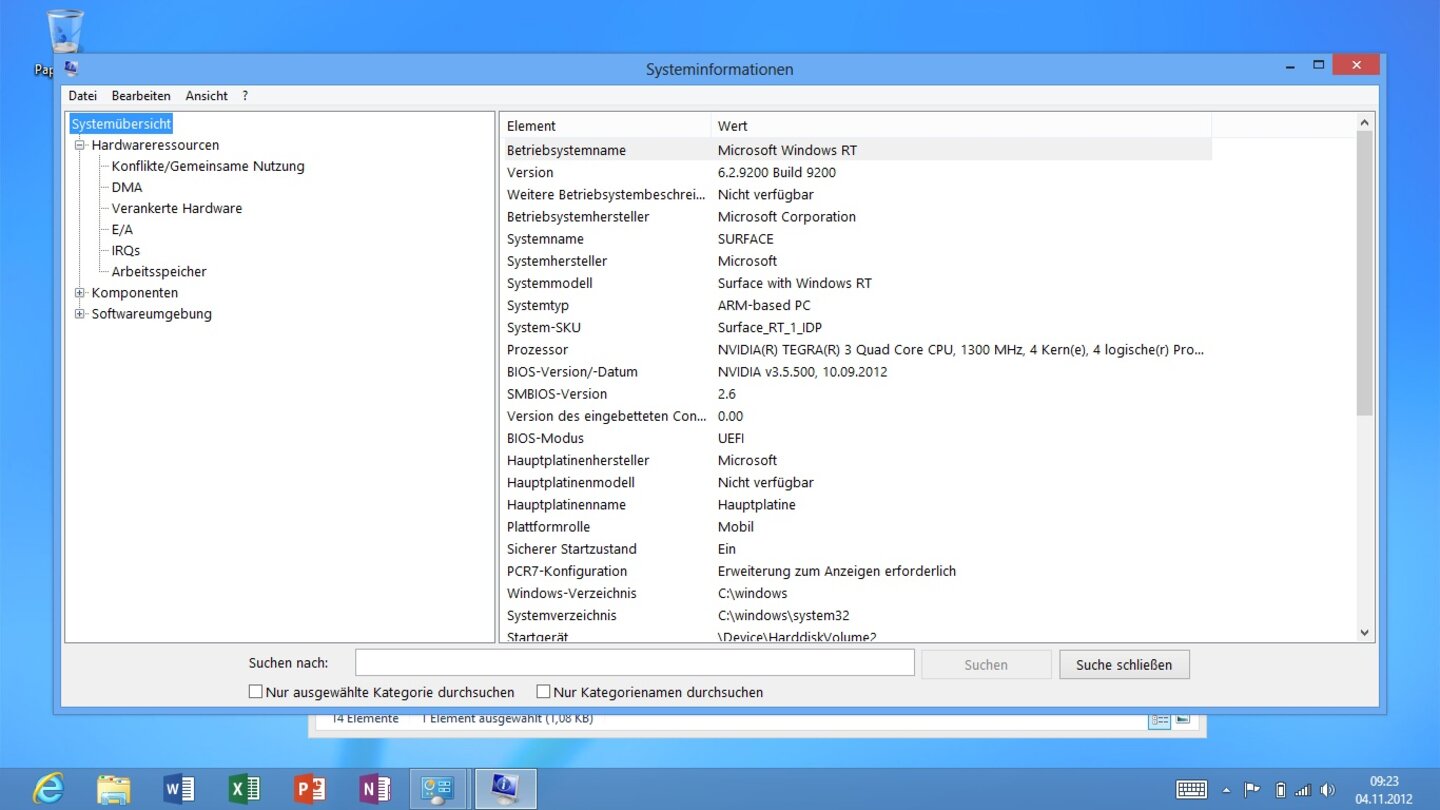Click the Systeminformationen taskbar icon
The height and width of the screenshot is (810, 1440).
[505, 789]
